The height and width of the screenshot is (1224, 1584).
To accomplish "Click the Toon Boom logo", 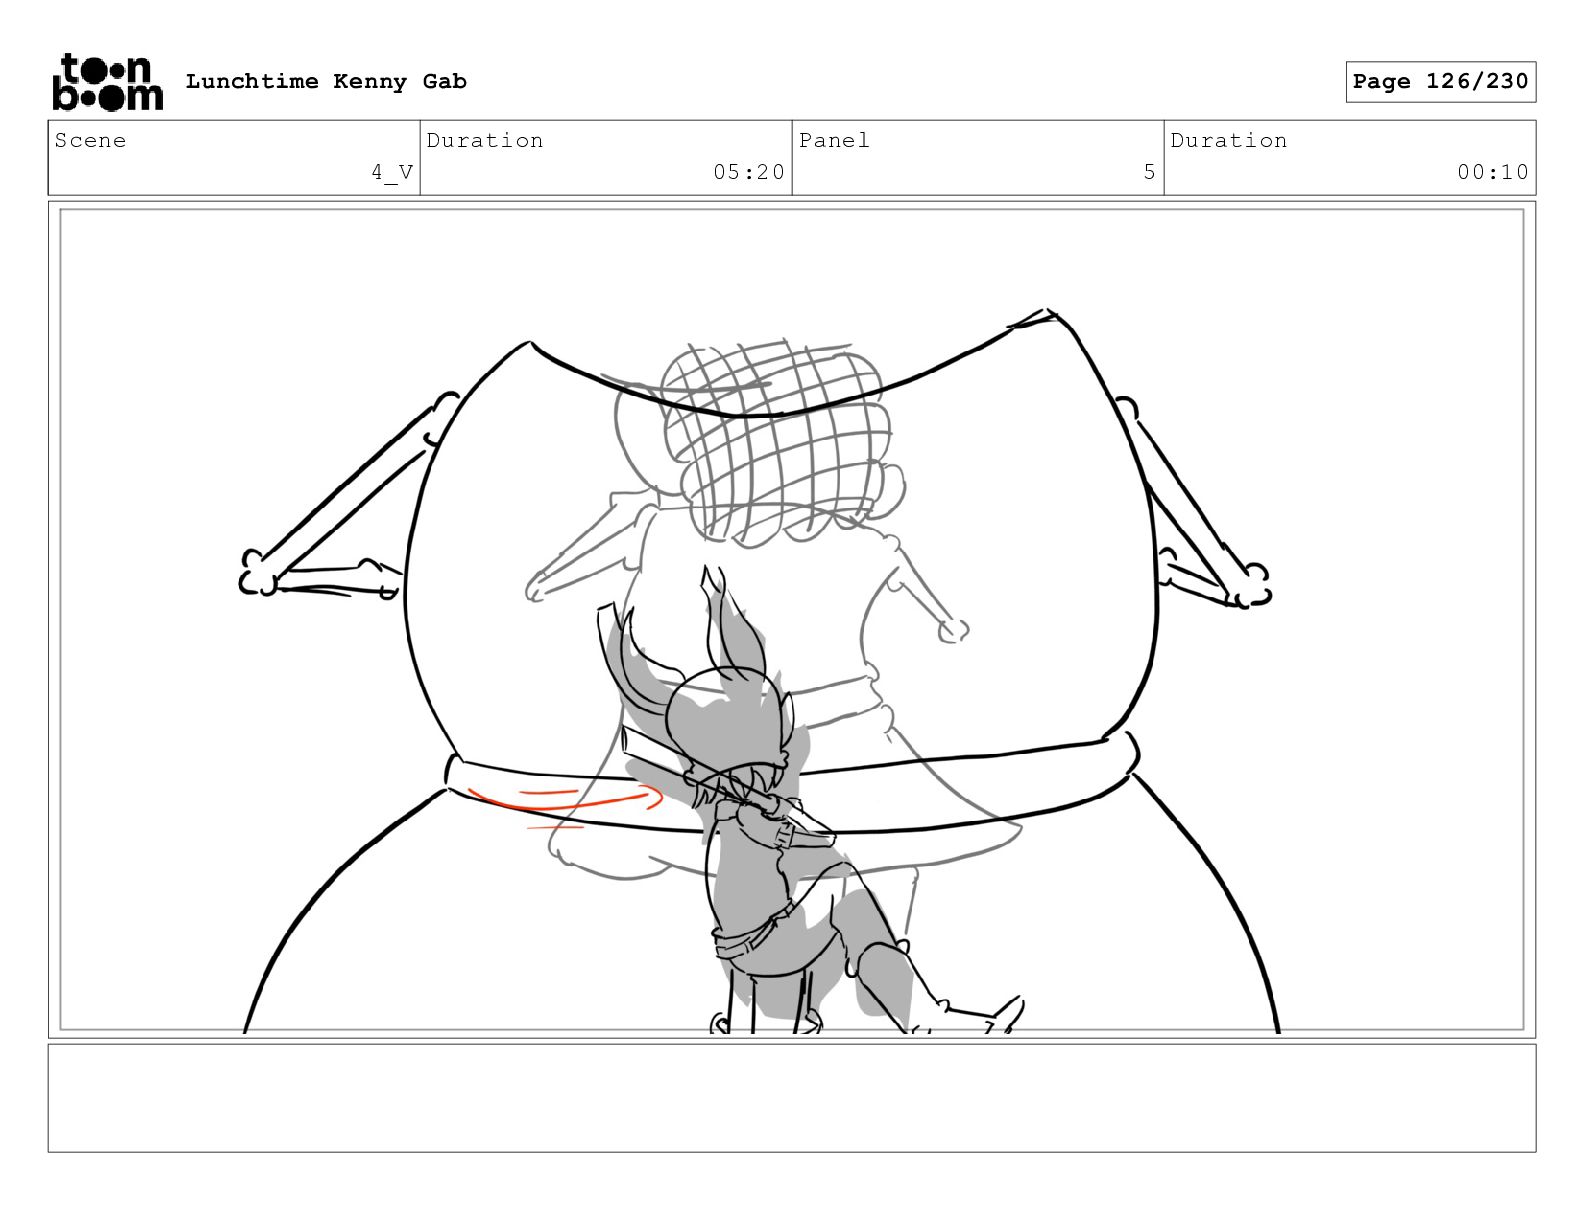I will [107, 82].
